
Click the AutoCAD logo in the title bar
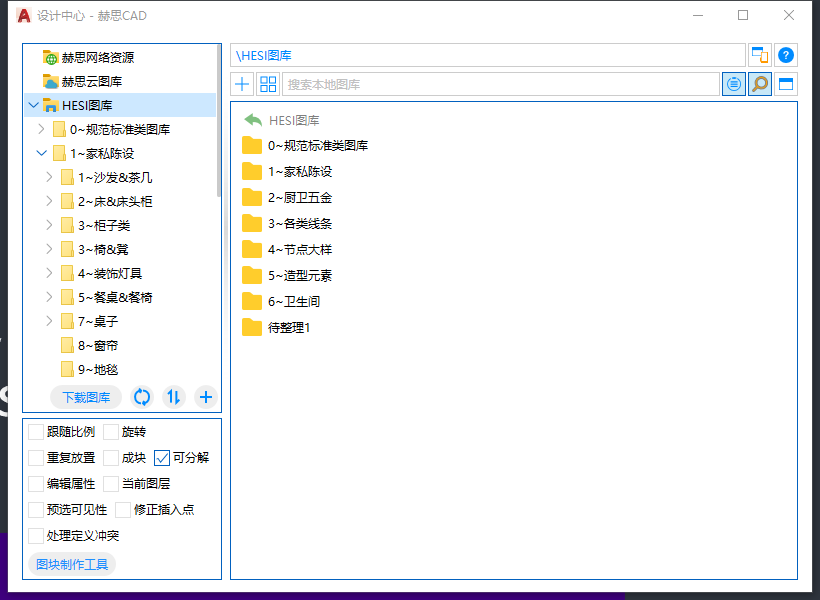coord(24,16)
